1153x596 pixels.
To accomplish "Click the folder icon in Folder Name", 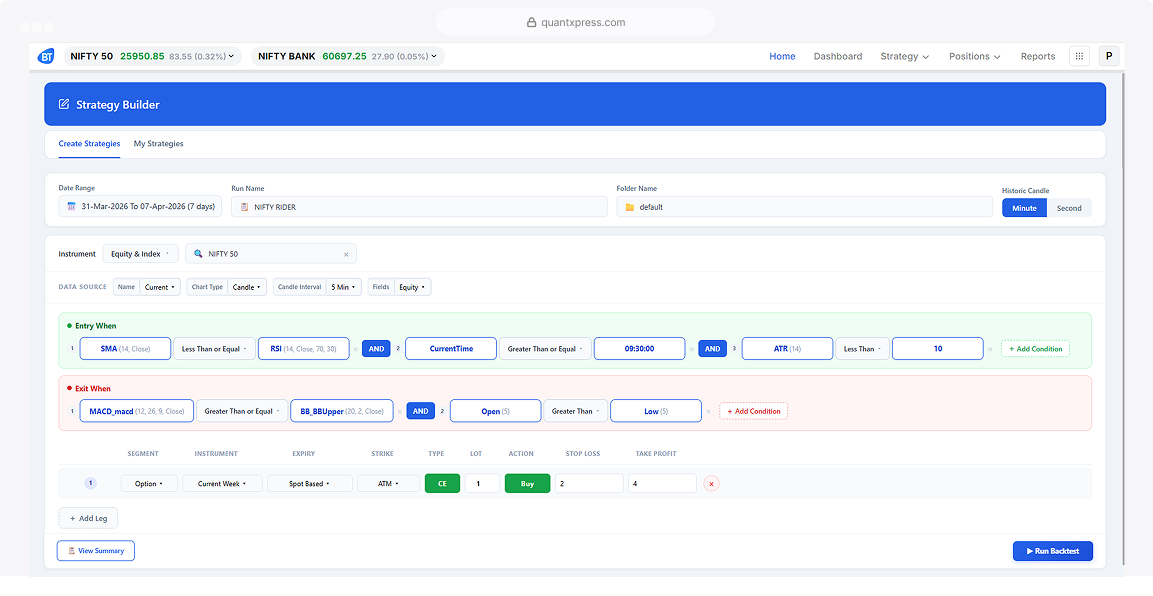I will (x=629, y=207).
